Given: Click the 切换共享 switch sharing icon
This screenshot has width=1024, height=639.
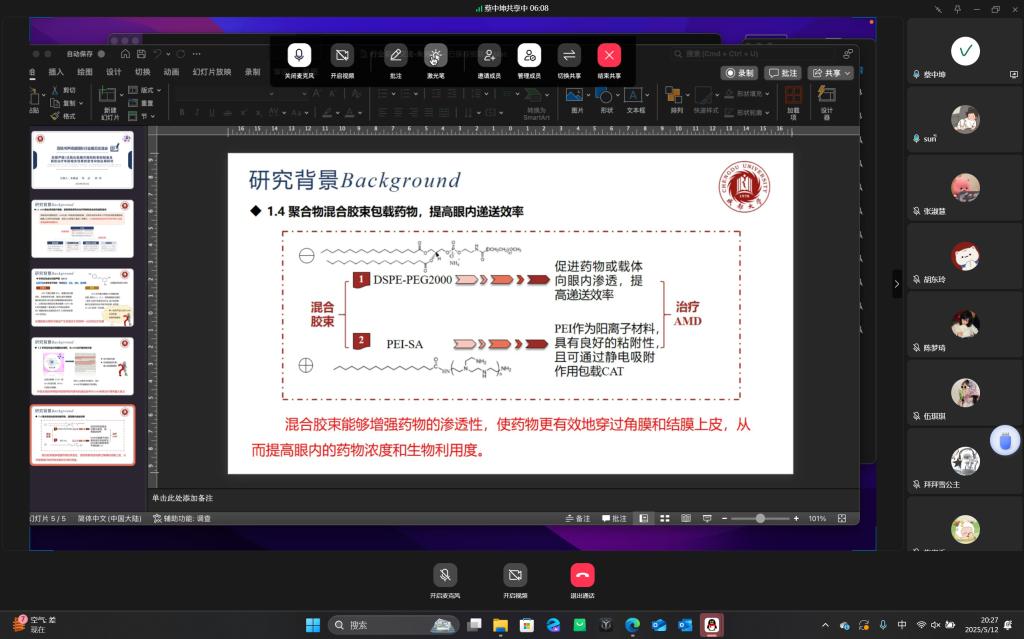Looking at the screenshot, I should click(x=568, y=56).
